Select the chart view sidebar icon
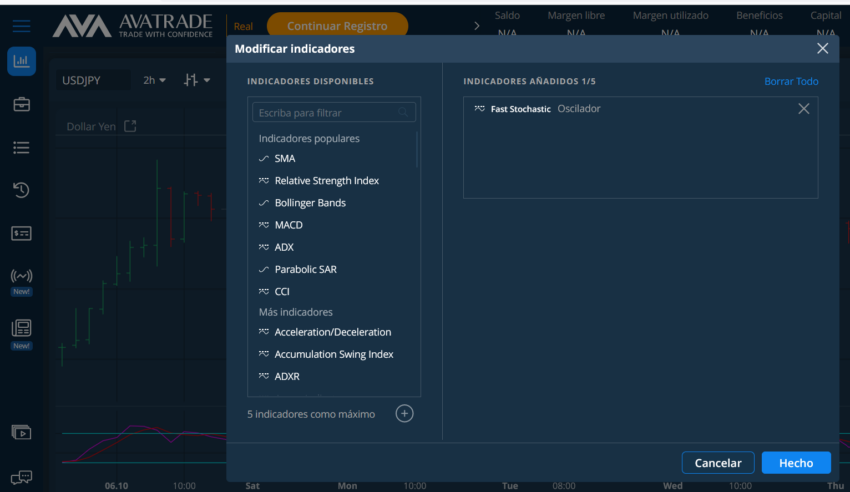The height and width of the screenshot is (492, 850). click(x=21, y=61)
